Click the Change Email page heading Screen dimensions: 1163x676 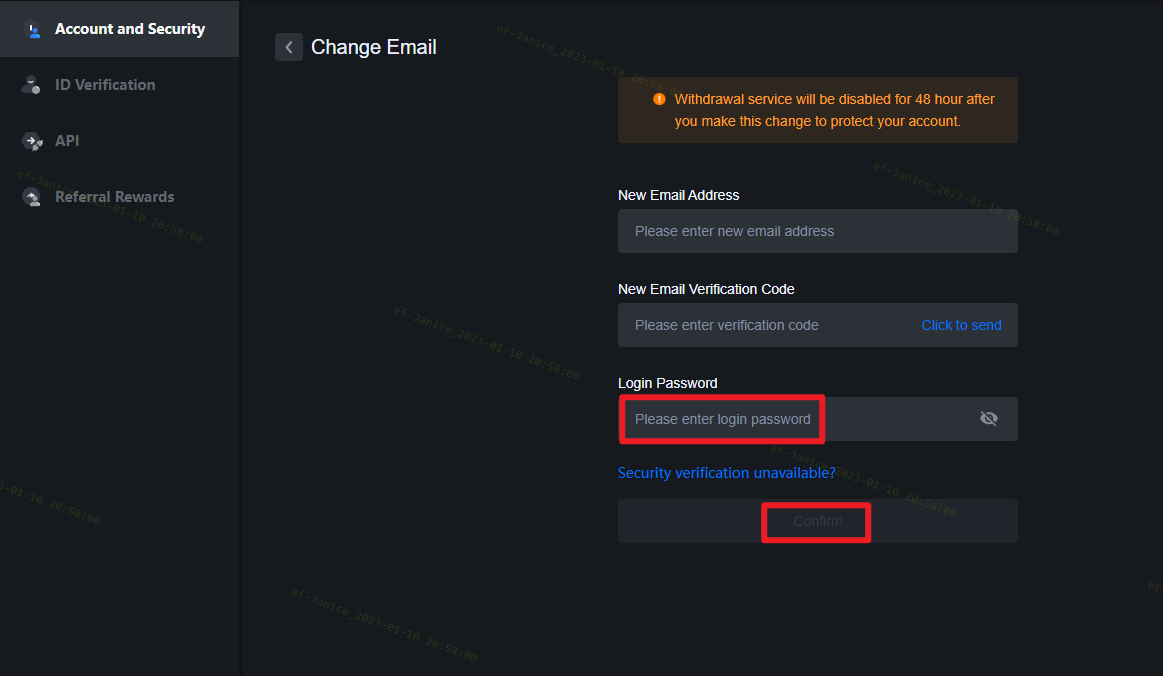click(373, 47)
